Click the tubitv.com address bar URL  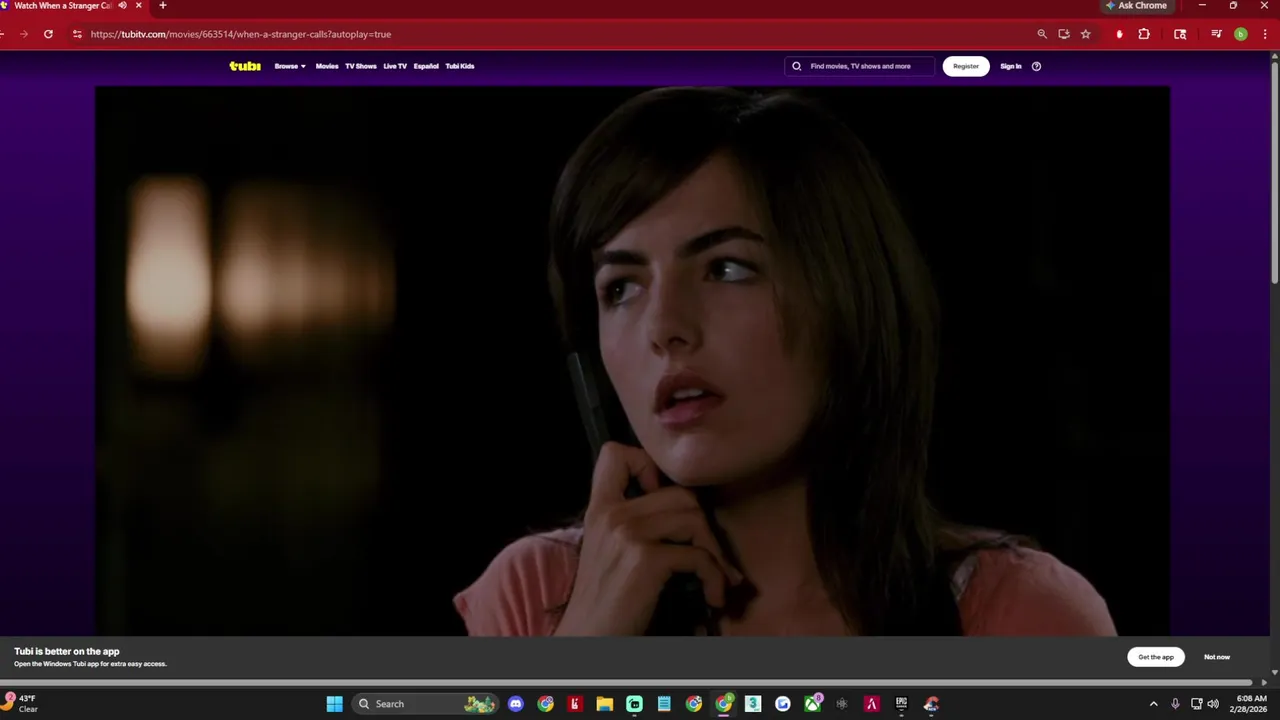point(241,34)
